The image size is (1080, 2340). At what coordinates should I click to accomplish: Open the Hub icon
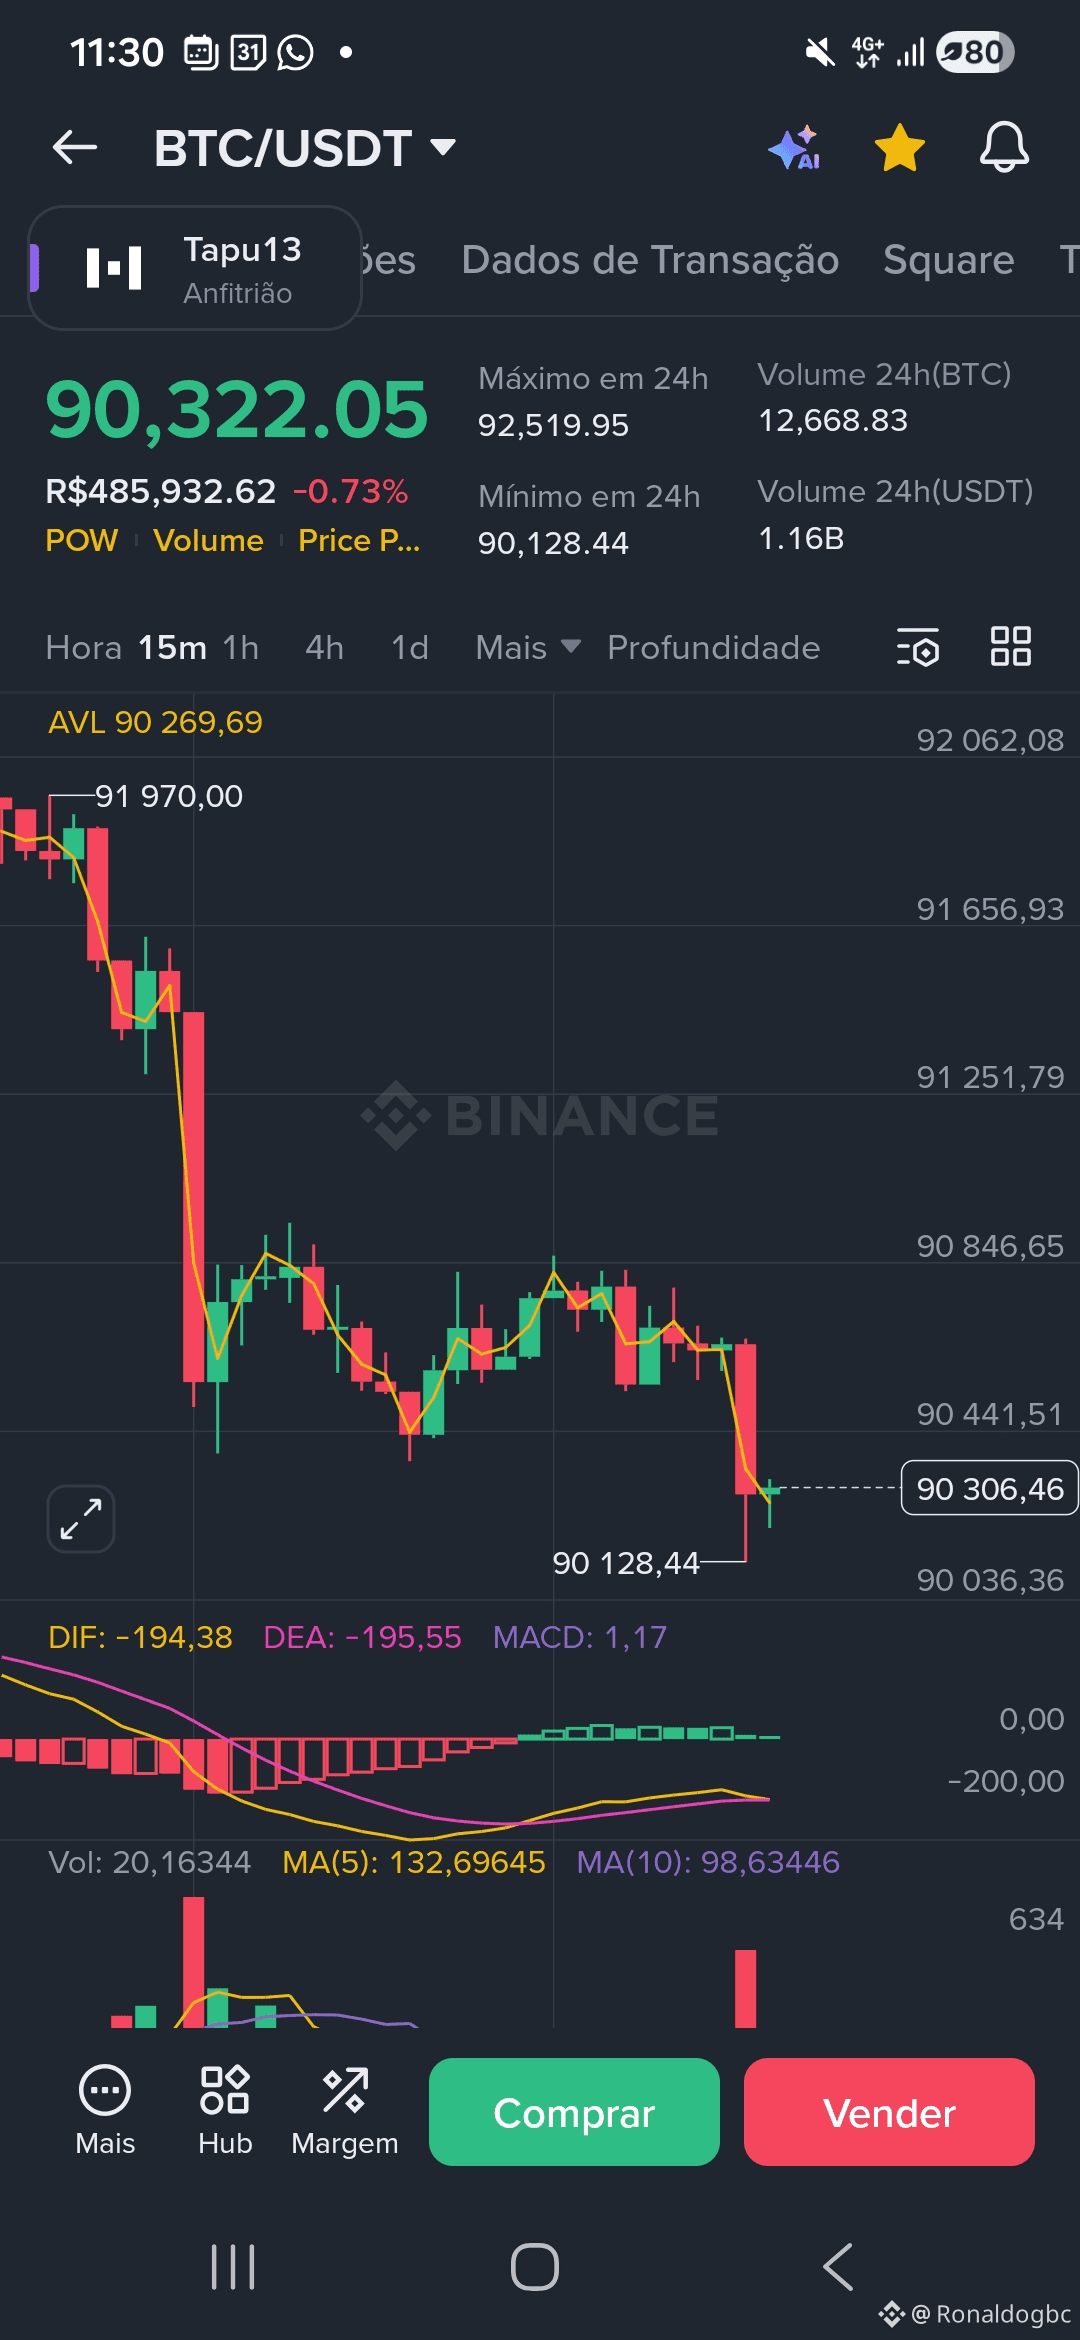pos(225,2110)
